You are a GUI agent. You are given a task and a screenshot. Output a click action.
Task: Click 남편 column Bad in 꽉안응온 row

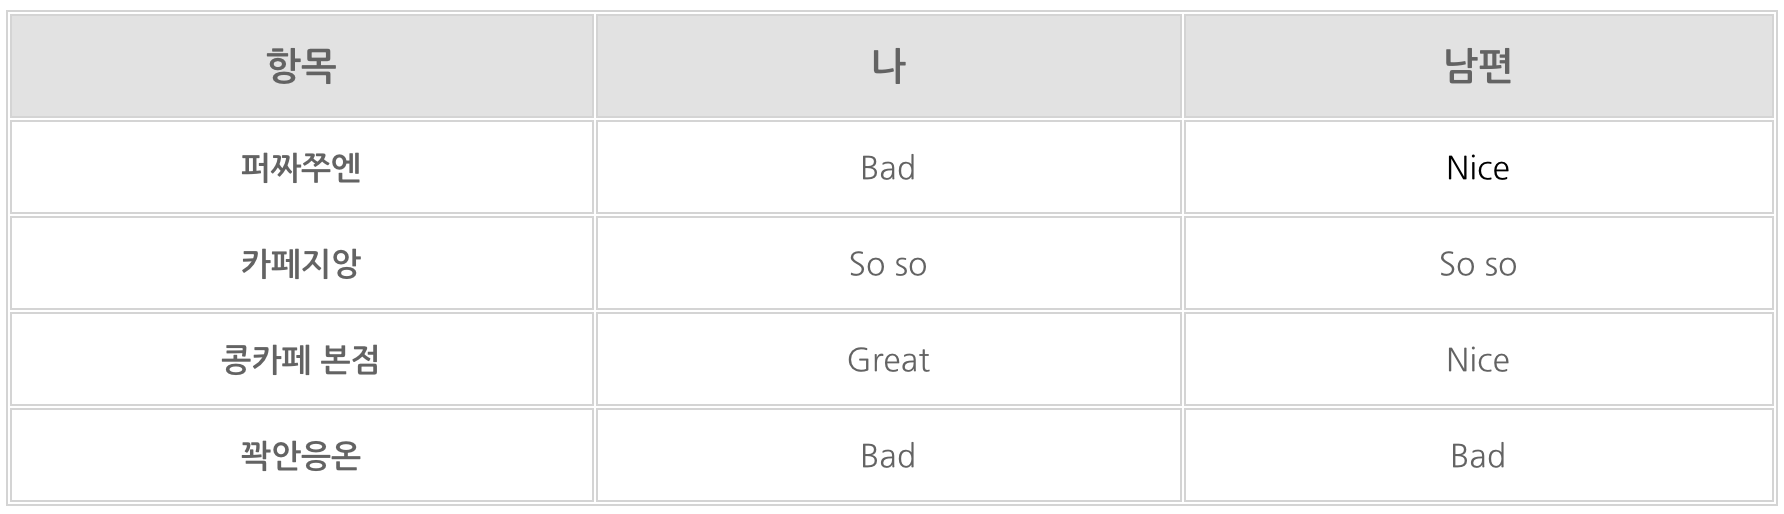(1477, 456)
